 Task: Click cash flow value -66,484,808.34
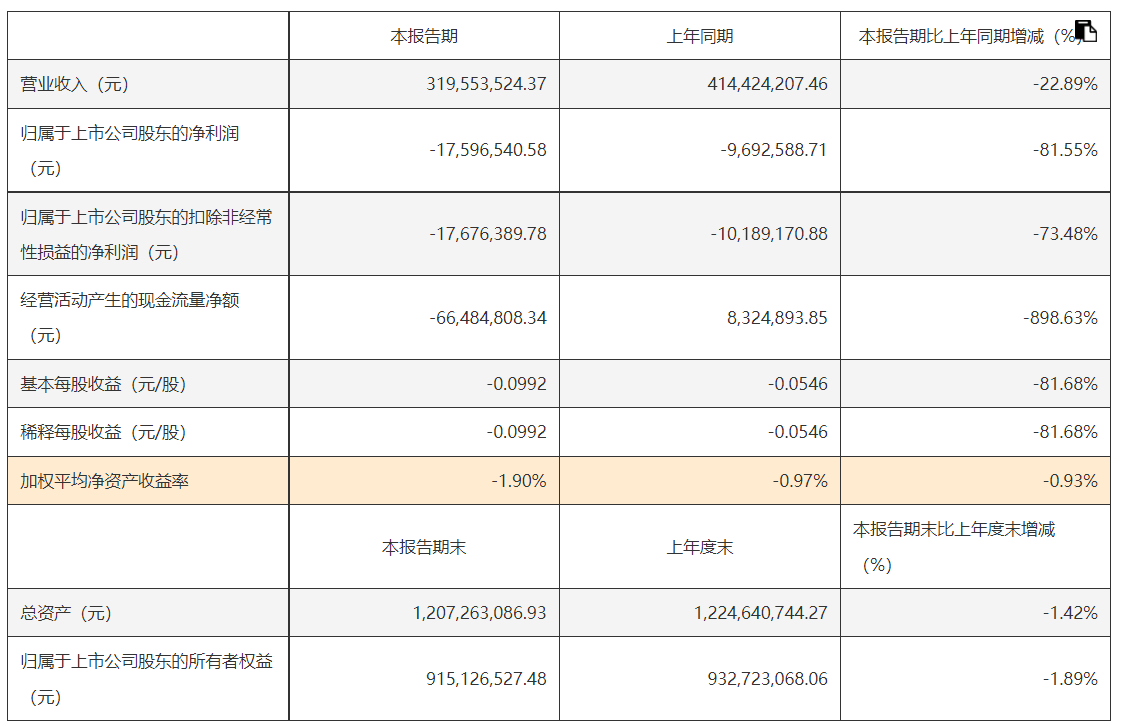488,318
